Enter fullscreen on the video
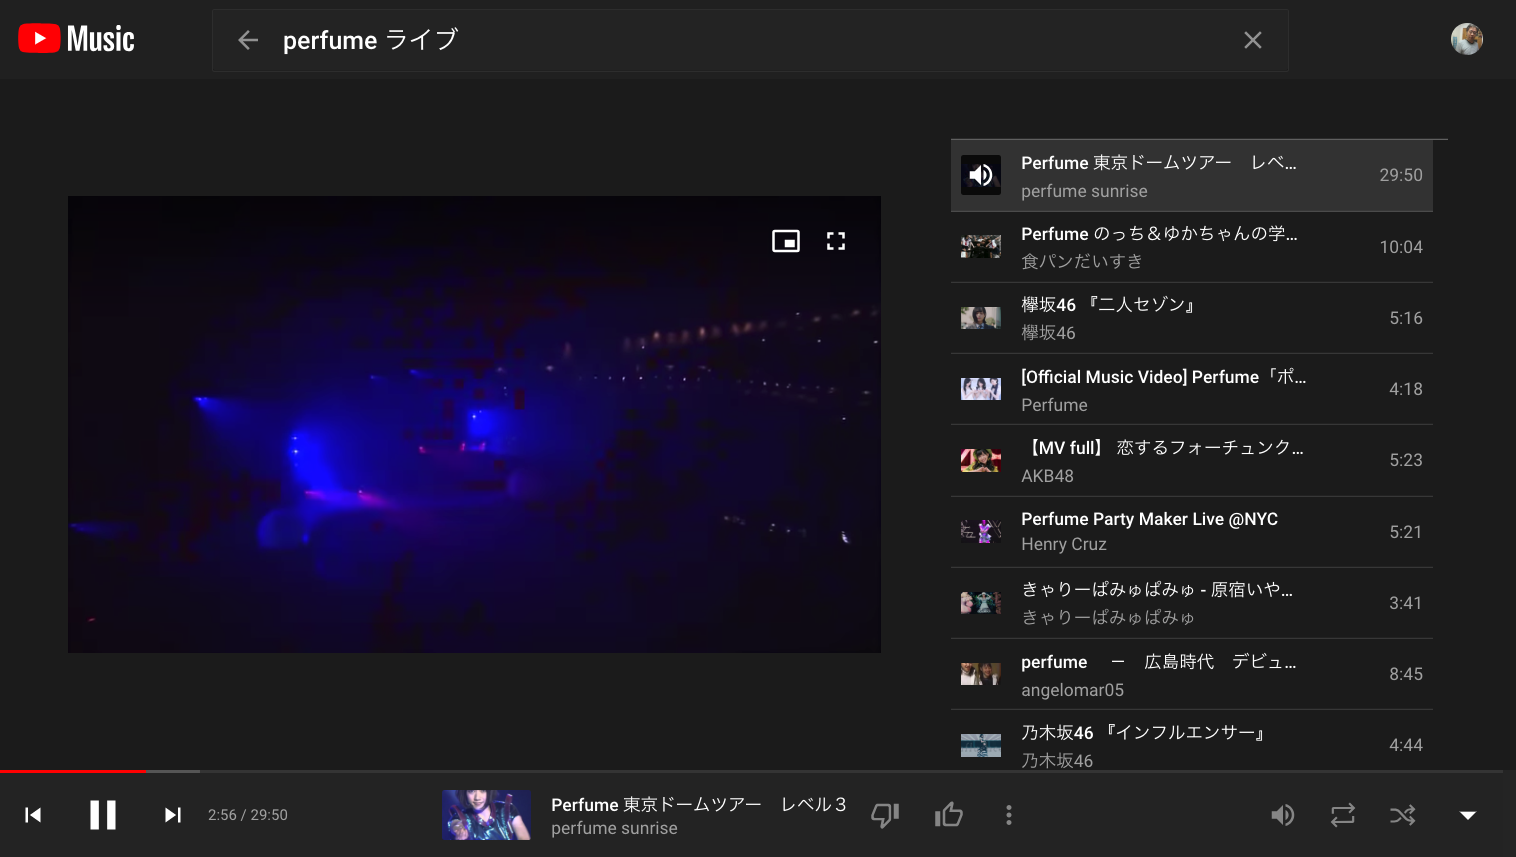The width and height of the screenshot is (1516, 857). coord(836,241)
